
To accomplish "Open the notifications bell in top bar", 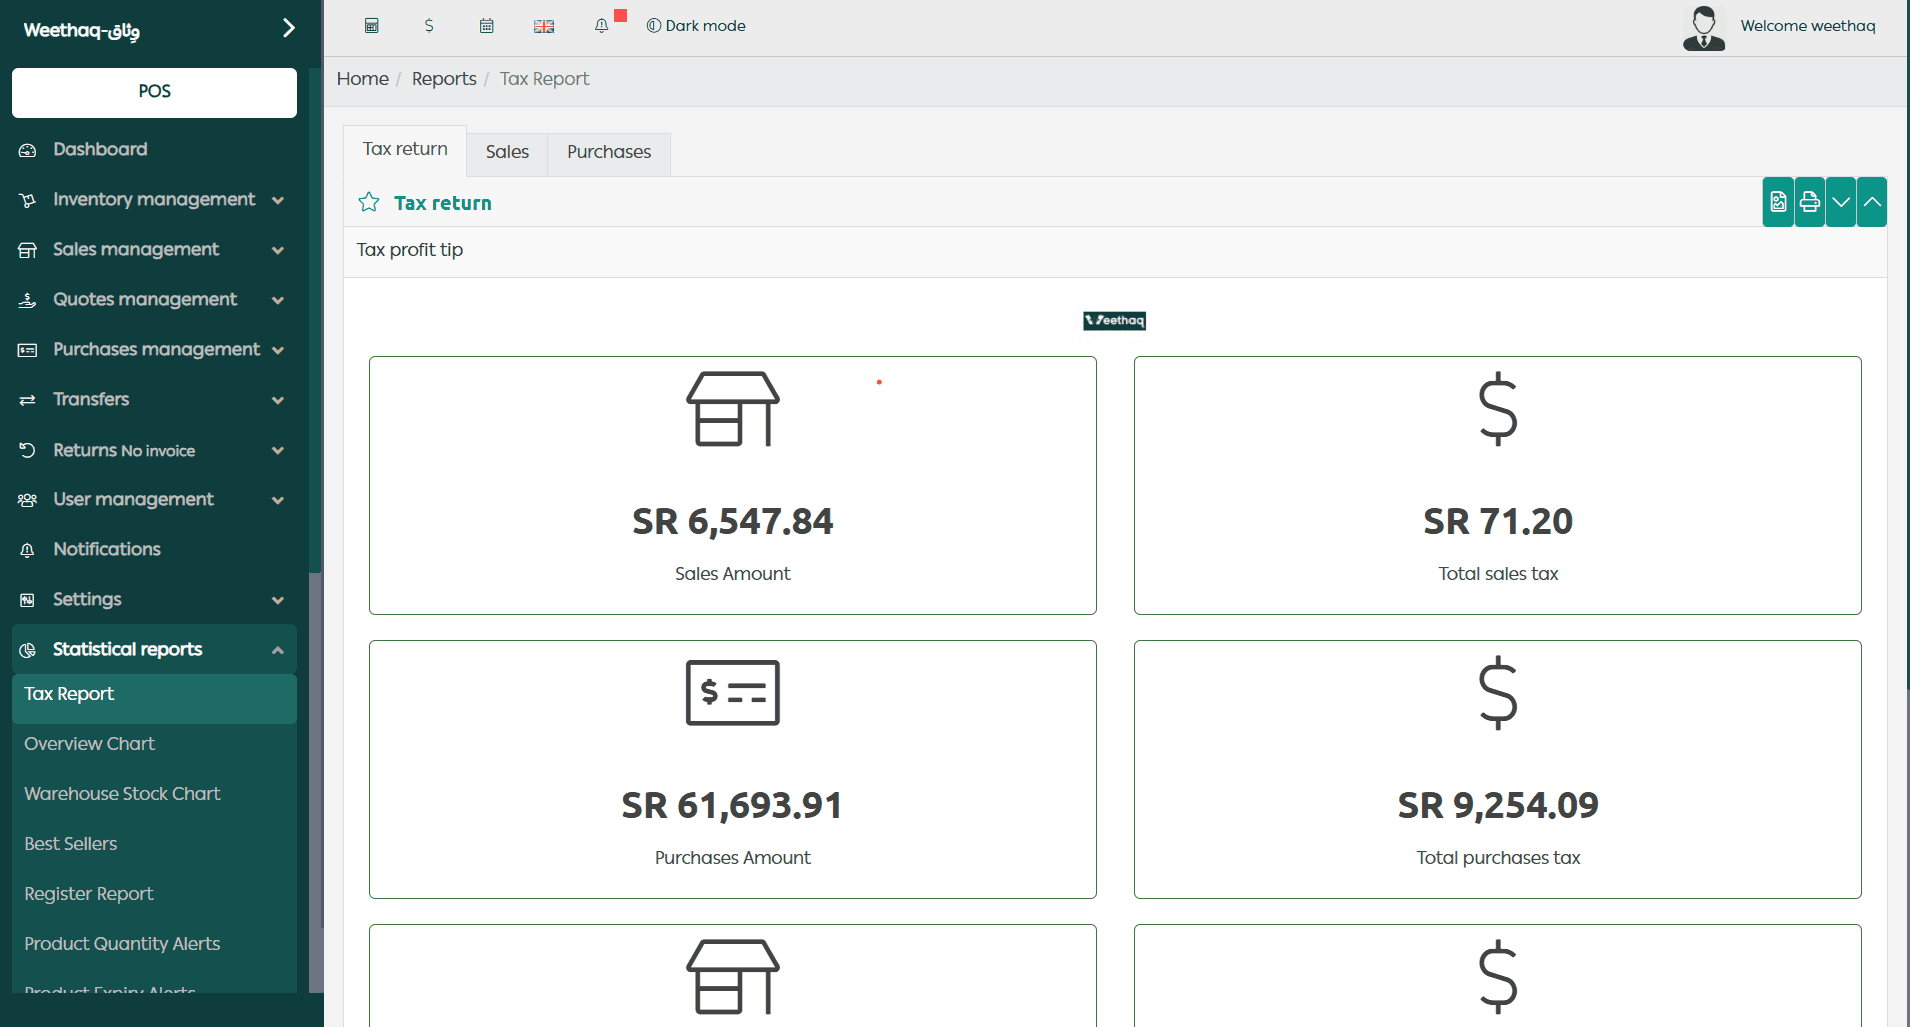I will point(601,26).
